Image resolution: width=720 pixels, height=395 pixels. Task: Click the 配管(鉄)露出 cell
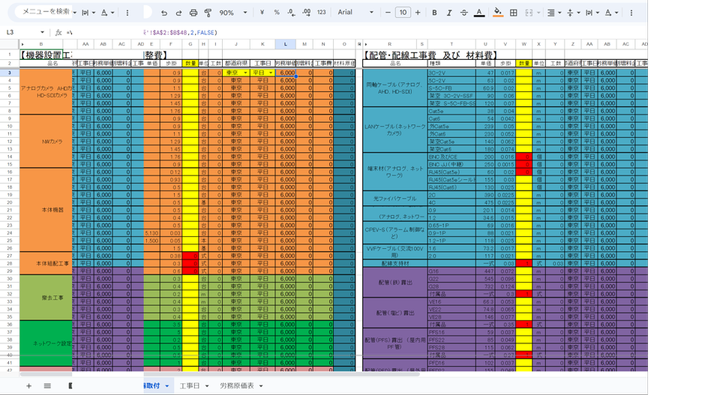coord(395,282)
